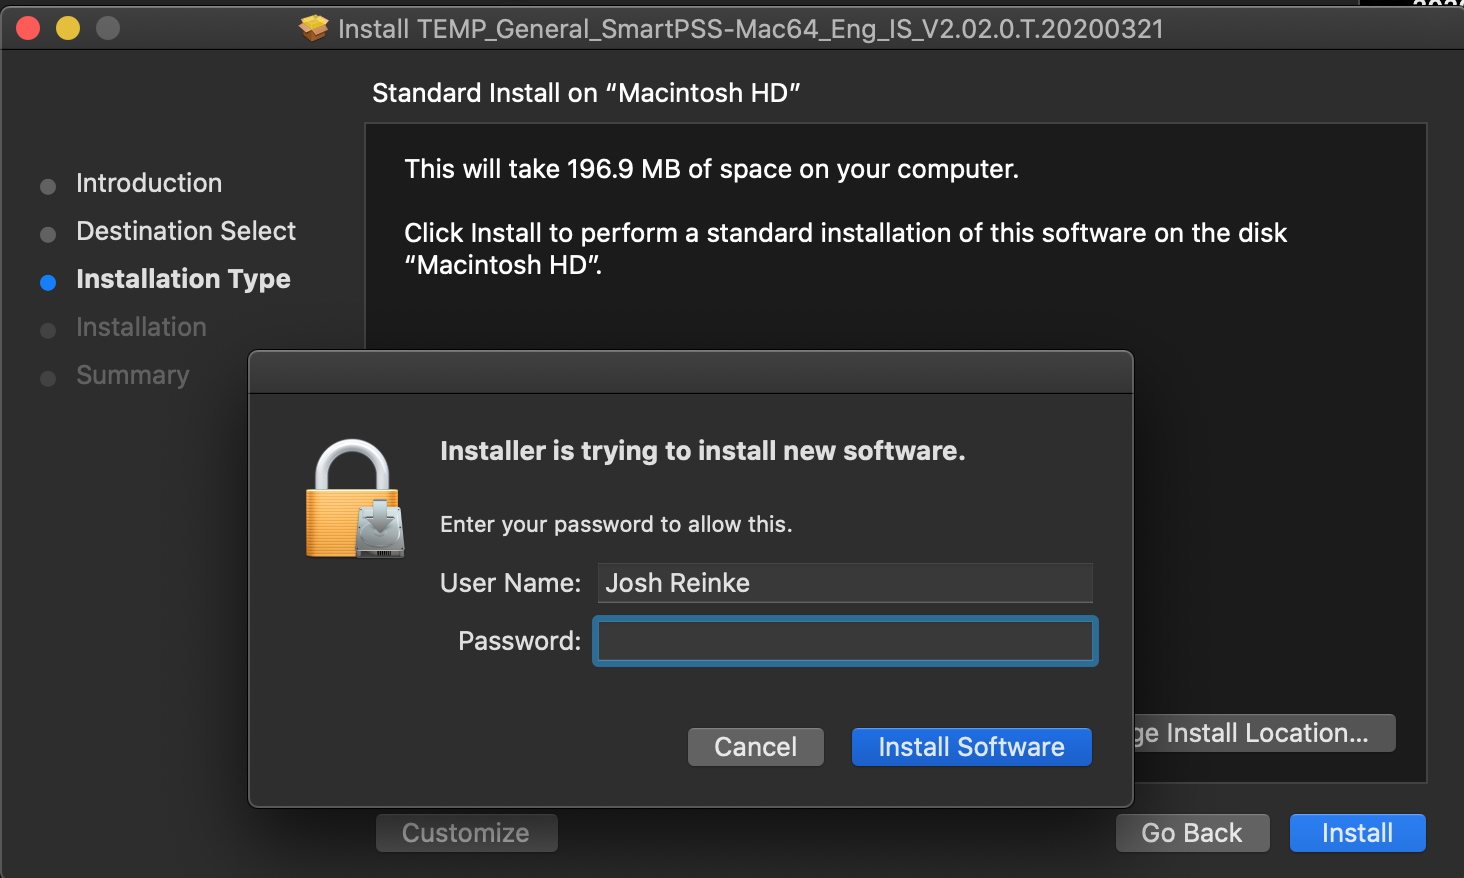Screen dimensions: 1464x878
Task: Click the red close window button
Action: (x=28, y=28)
